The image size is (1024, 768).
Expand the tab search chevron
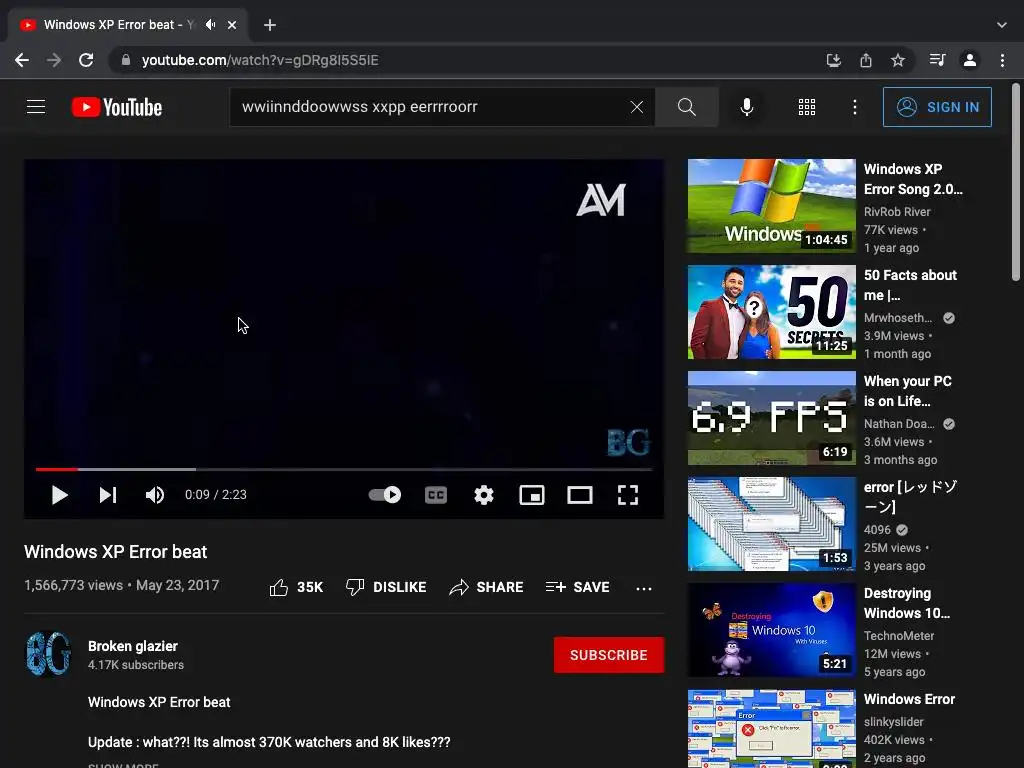click(1001, 25)
